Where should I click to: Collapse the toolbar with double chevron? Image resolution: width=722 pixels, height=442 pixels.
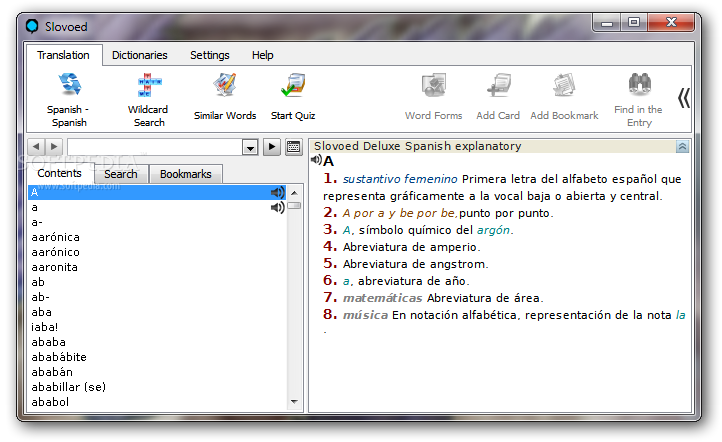pyautogui.click(x=684, y=98)
